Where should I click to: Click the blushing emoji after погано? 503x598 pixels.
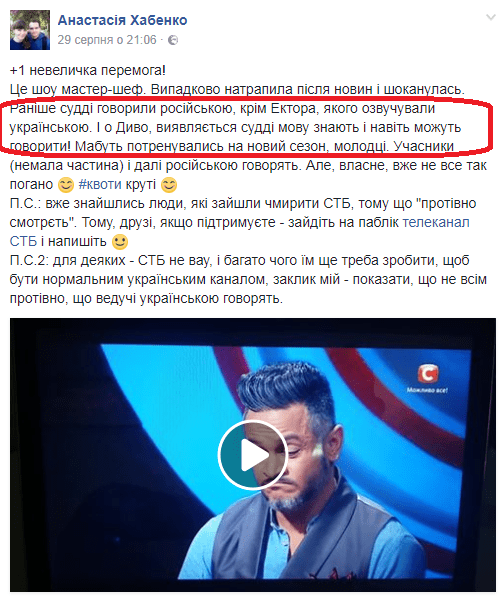[x=66, y=185]
